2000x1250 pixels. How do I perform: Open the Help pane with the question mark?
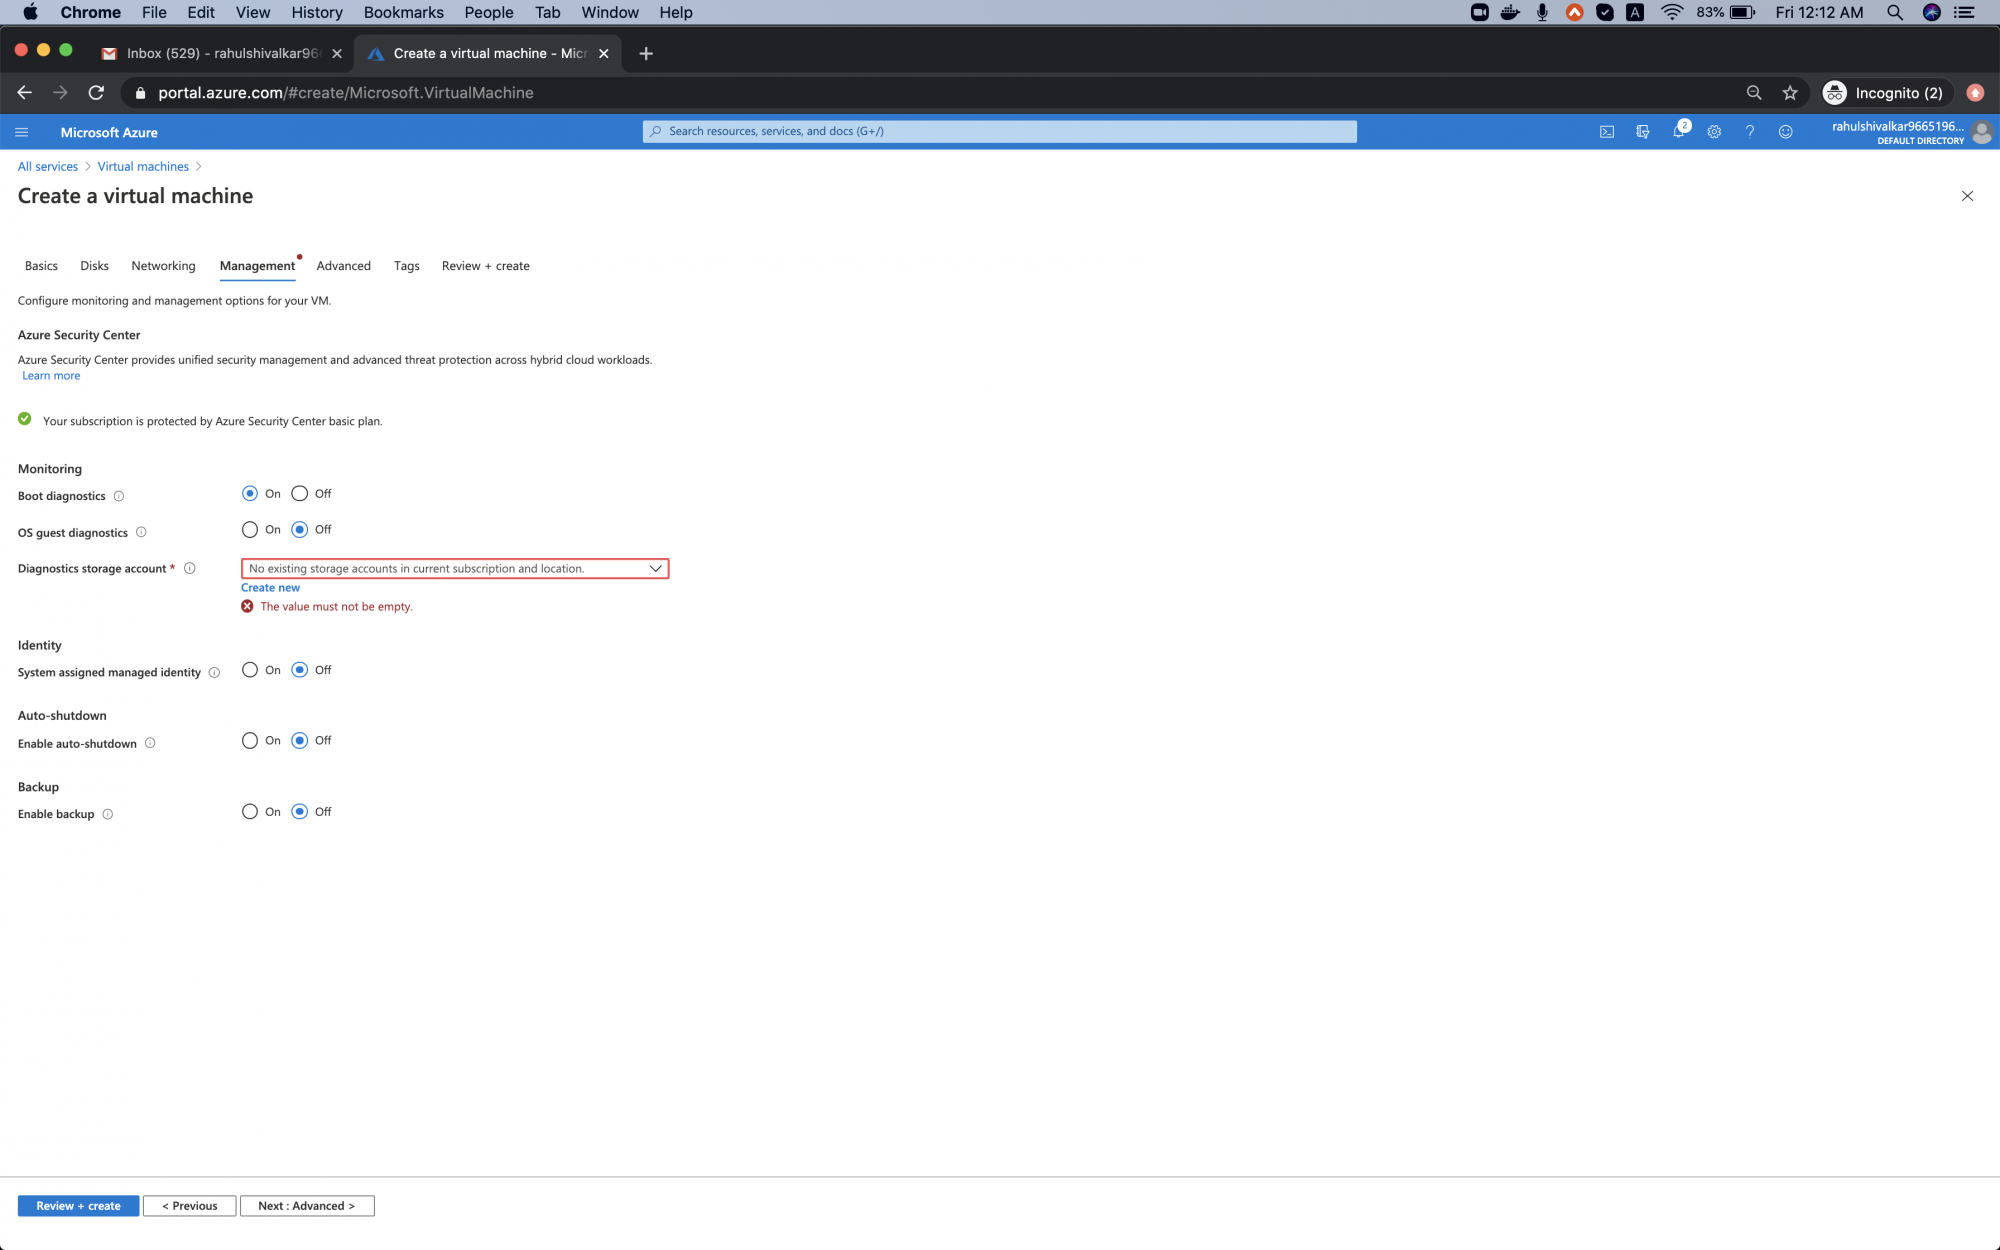click(1750, 131)
